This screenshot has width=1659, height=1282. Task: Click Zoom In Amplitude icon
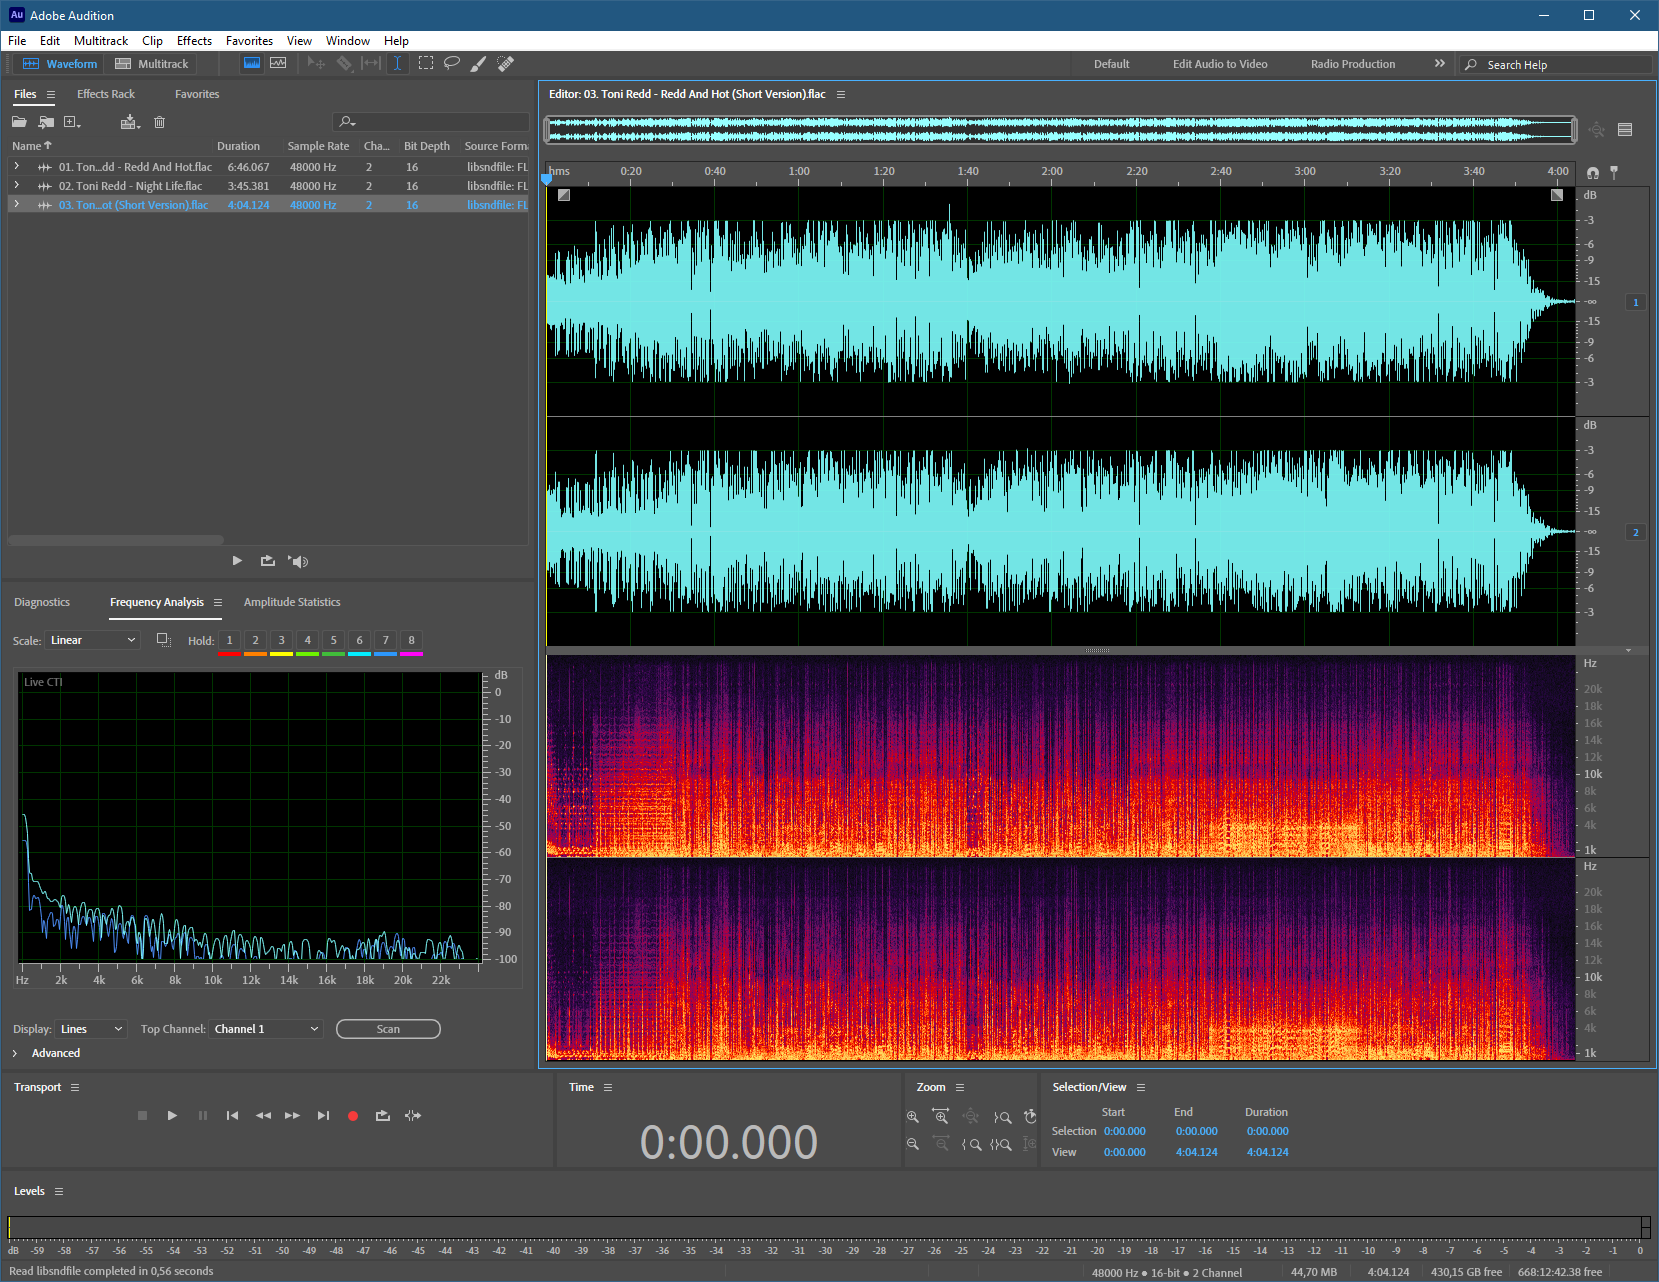click(913, 1117)
